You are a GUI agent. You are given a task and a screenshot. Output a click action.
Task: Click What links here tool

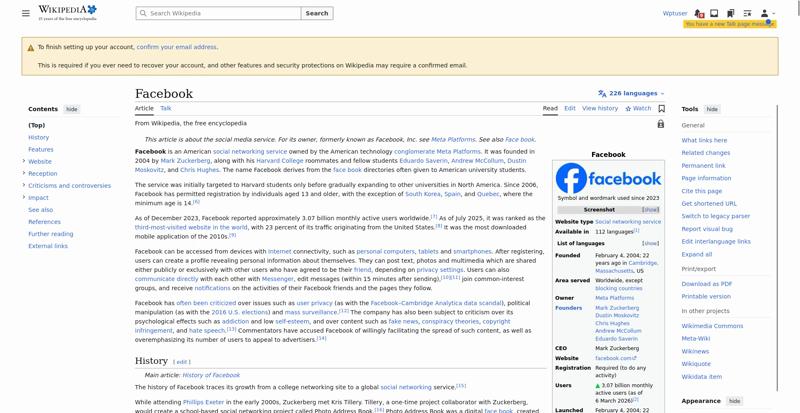(704, 140)
